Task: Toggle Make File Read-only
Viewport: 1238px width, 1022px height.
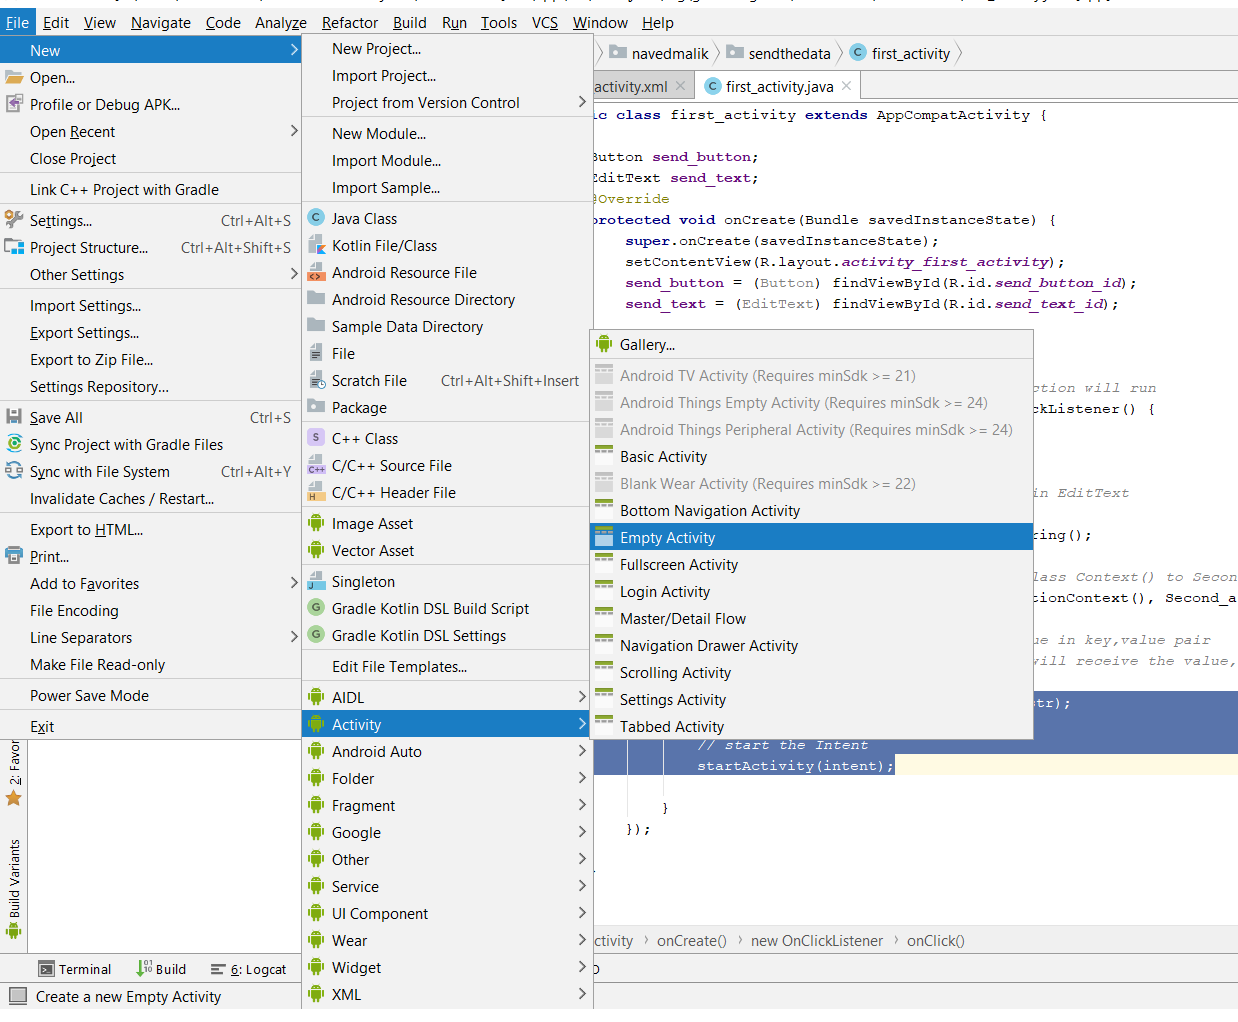Action: point(151,664)
